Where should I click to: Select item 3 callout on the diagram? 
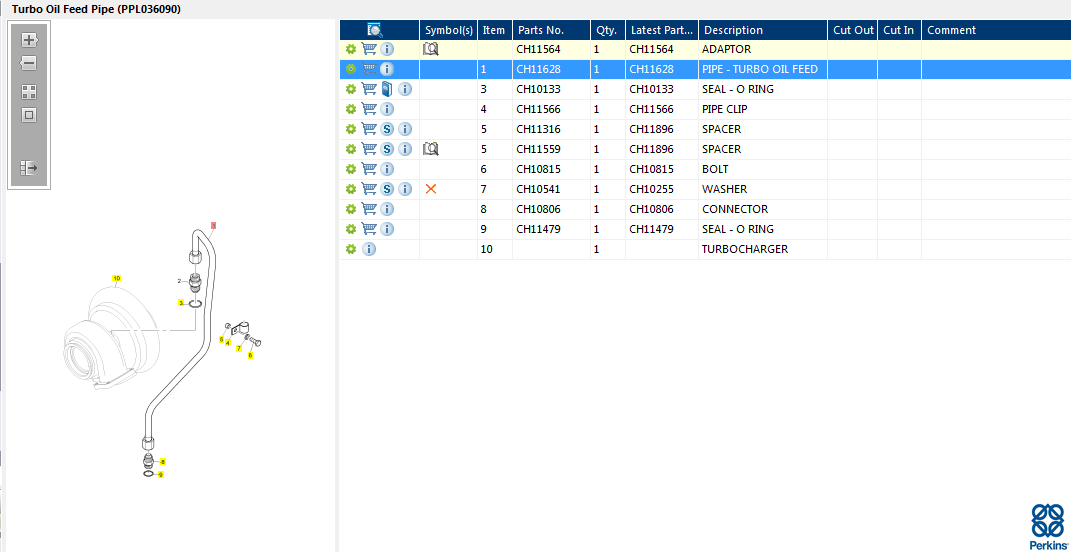(181, 302)
